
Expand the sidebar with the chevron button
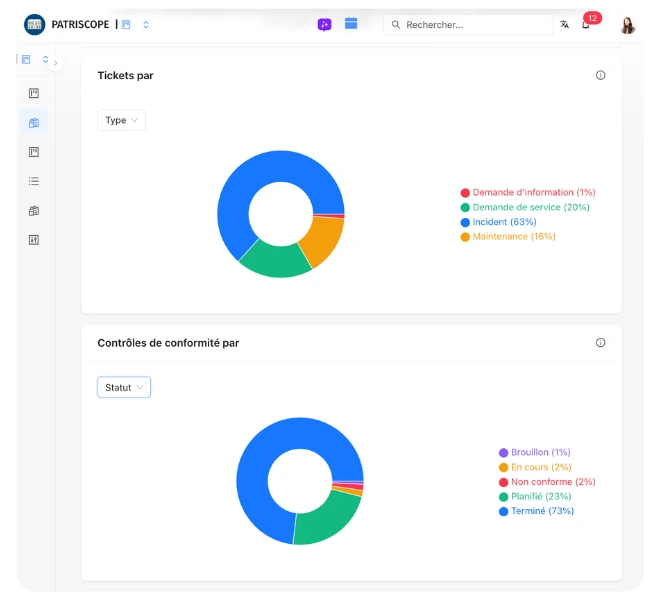[x=56, y=63]
